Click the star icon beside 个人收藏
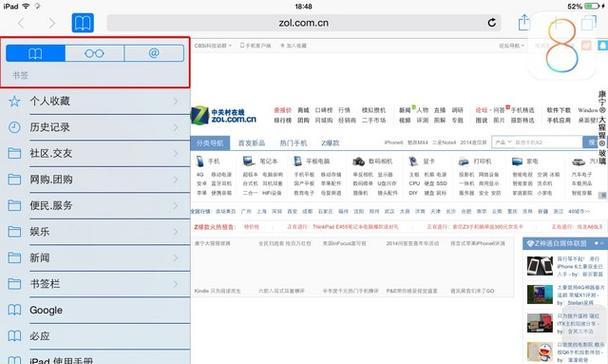608x364 pixels. point(14,101)
